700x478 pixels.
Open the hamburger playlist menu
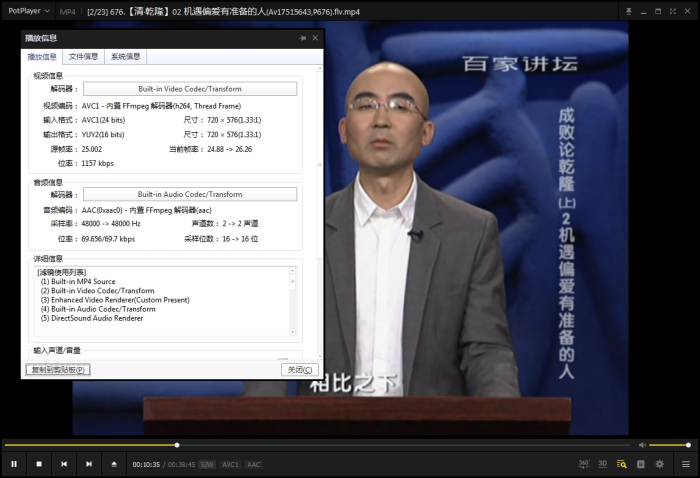pos(686,464)
